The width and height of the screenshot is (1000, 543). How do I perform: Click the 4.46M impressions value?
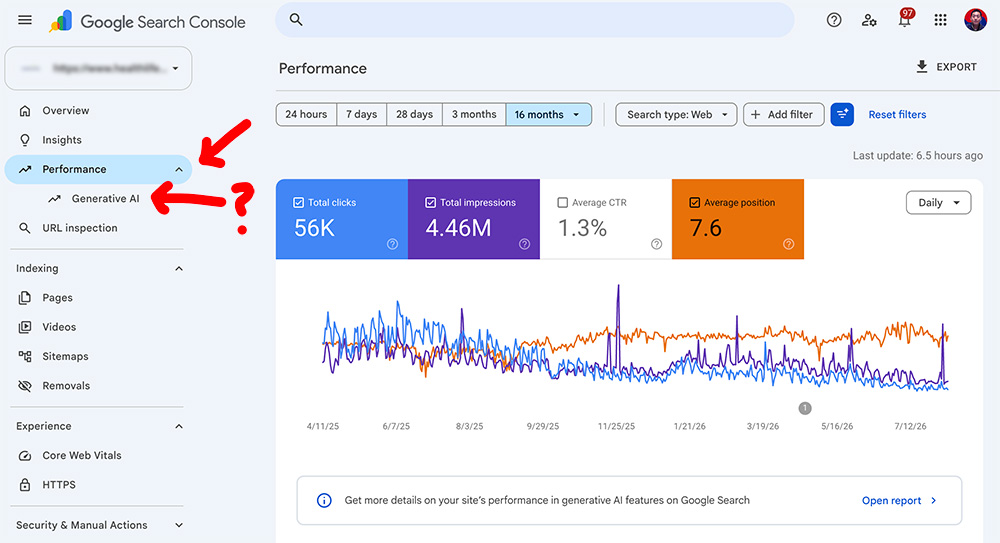click(458, 228)
